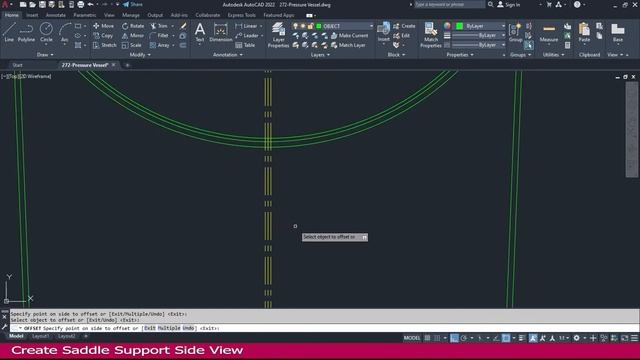Toggle object snap in status bar
This screenshot has height=360, width=640.
point(506,338)
